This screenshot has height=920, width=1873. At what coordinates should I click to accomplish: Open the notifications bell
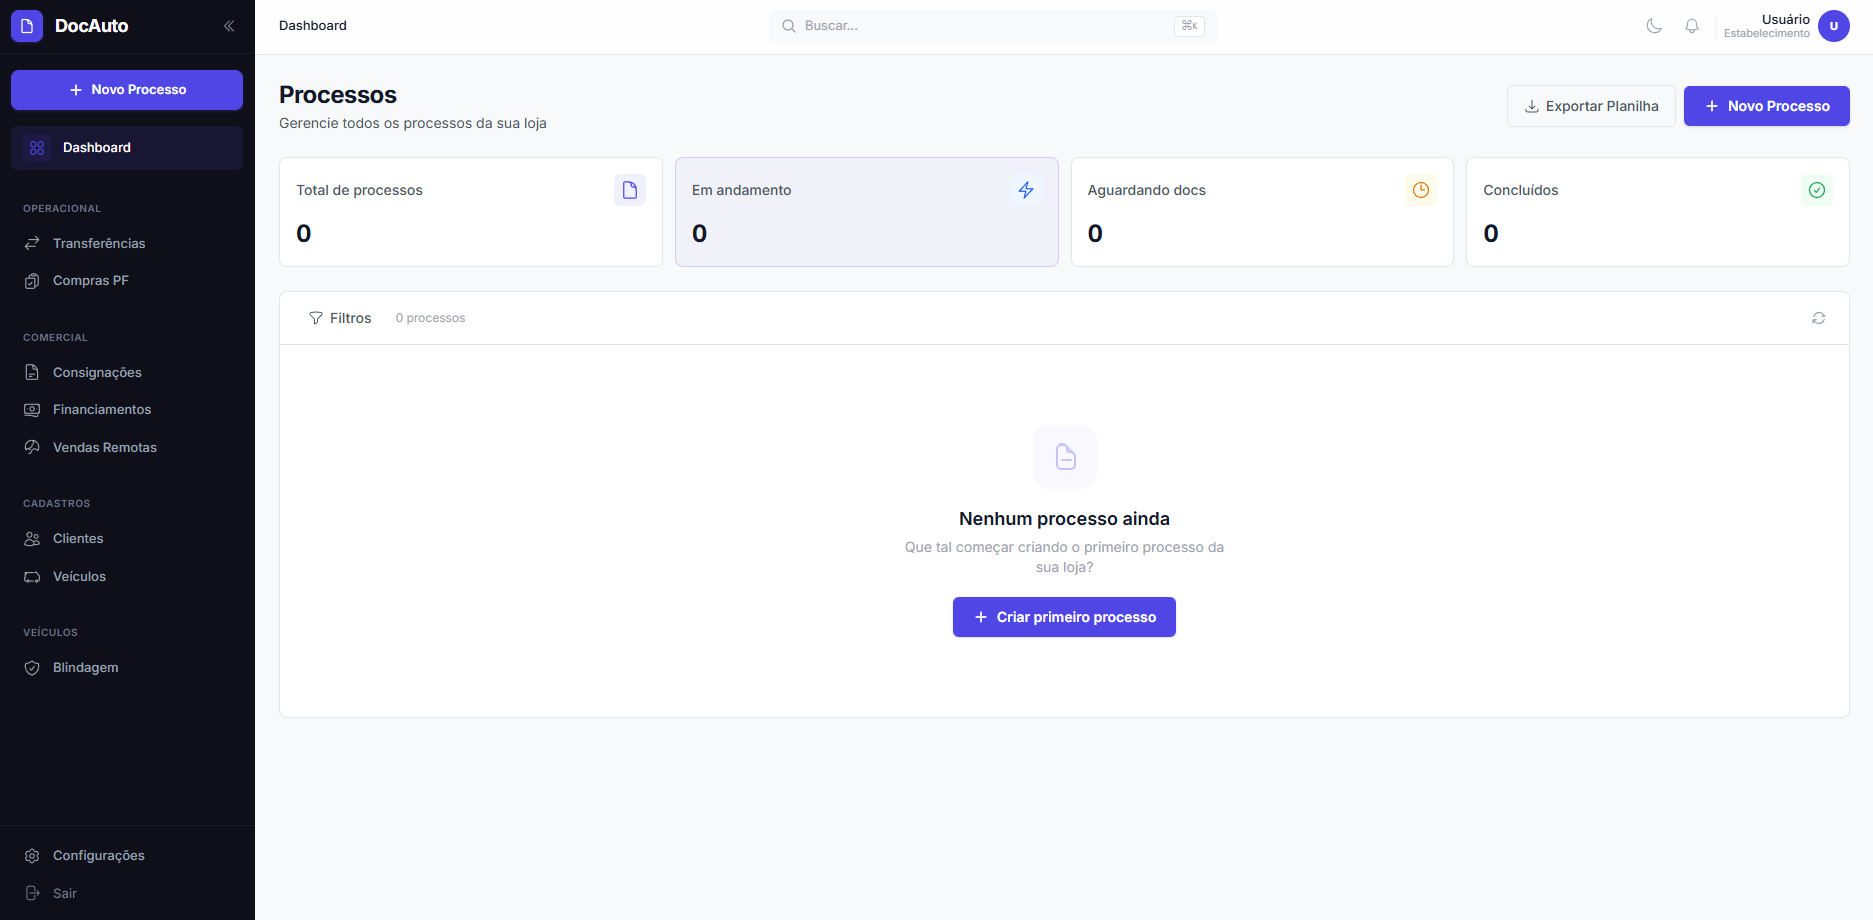[1692, 25]
